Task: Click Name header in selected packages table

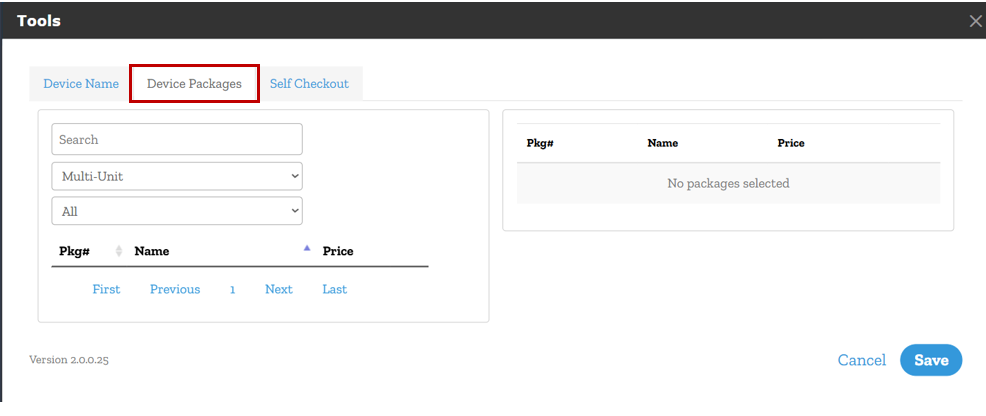Action: [662, 143]
